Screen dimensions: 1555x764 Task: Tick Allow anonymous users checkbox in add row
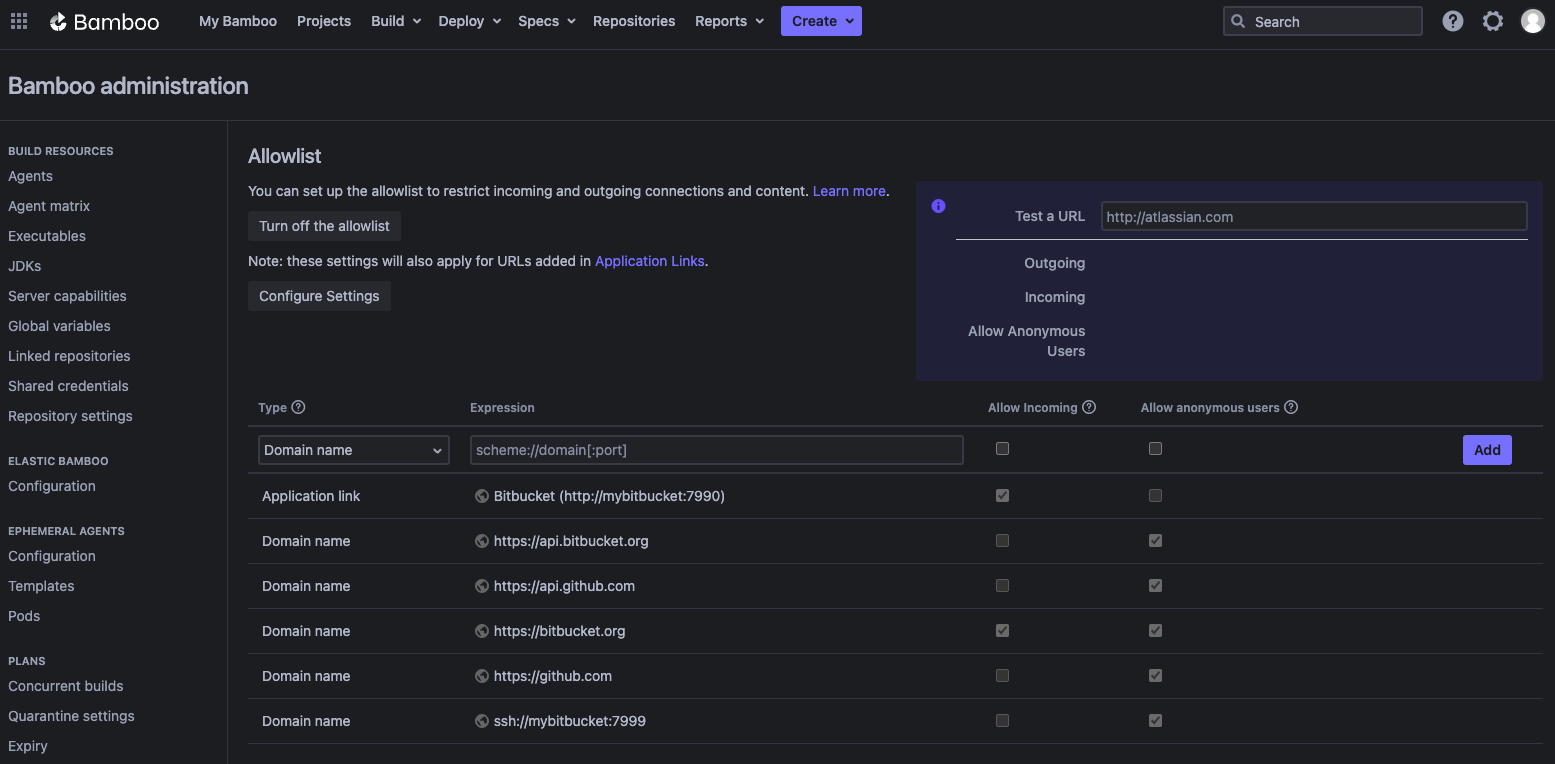1155,449
